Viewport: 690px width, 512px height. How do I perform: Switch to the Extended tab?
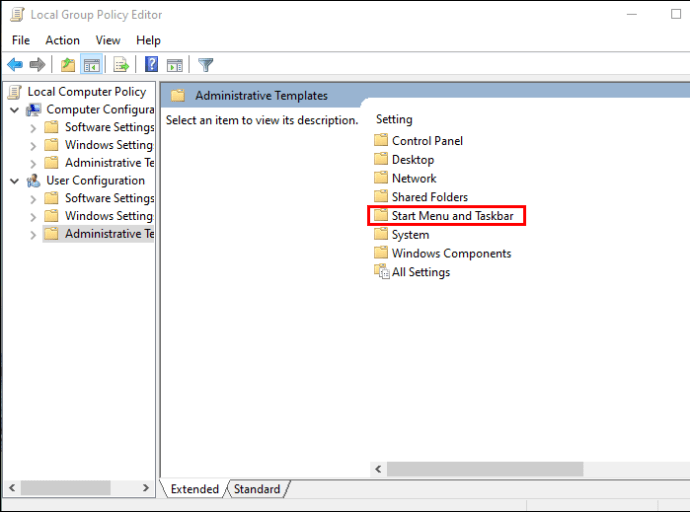click(x=195, y=489)
